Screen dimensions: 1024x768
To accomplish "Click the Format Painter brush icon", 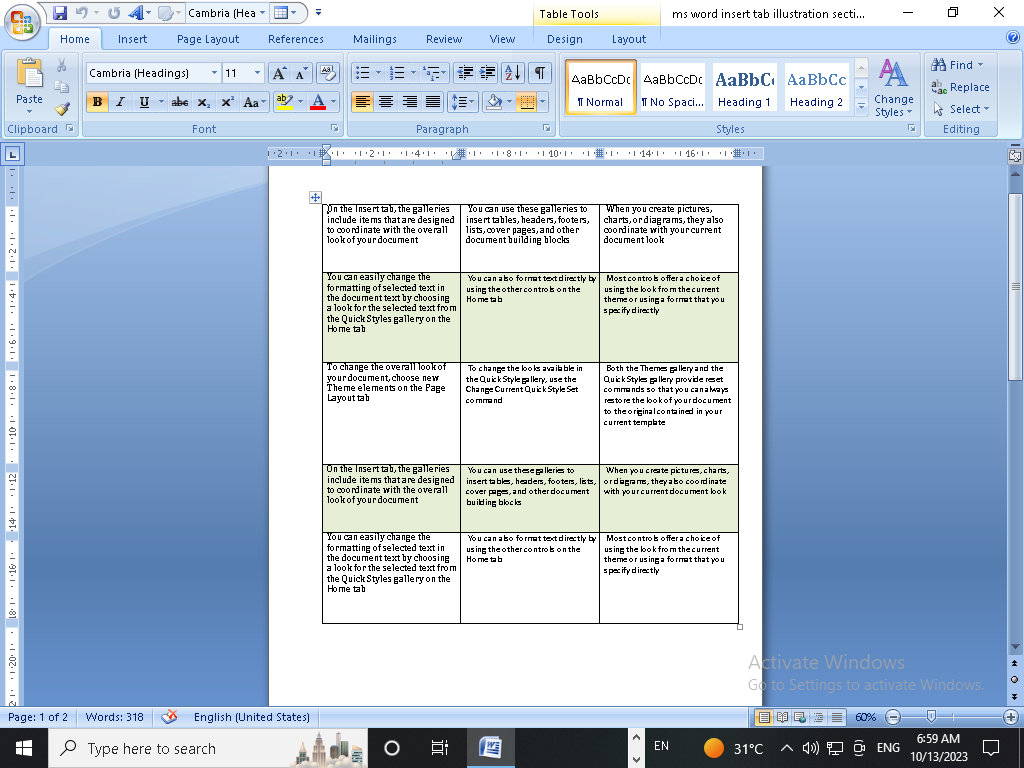I will pos(62,109).
